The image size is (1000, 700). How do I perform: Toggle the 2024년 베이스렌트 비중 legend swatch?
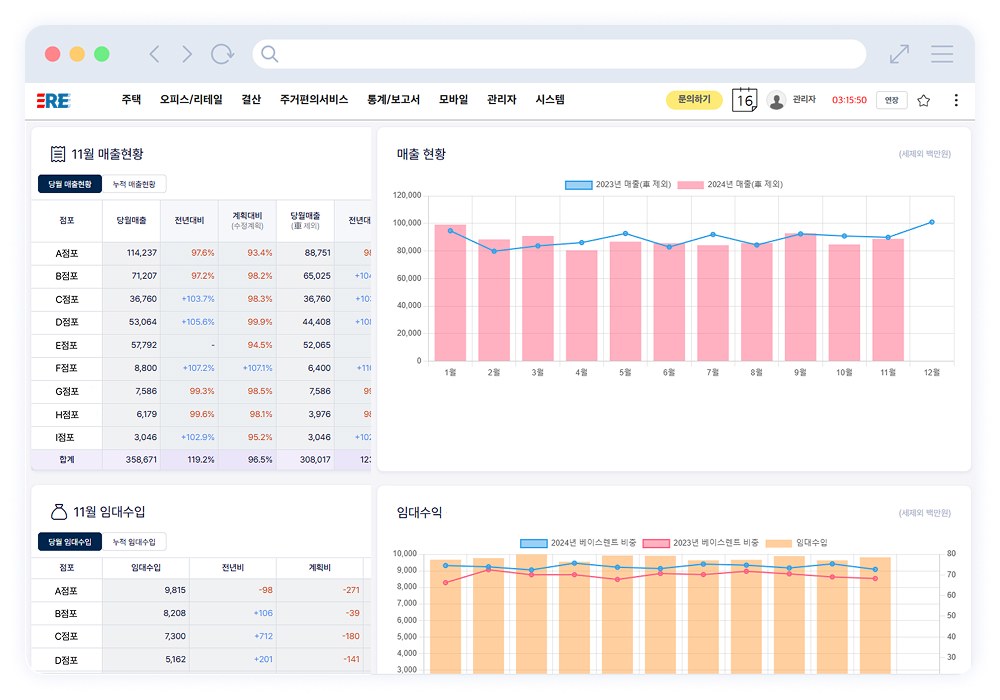(534, 543)
